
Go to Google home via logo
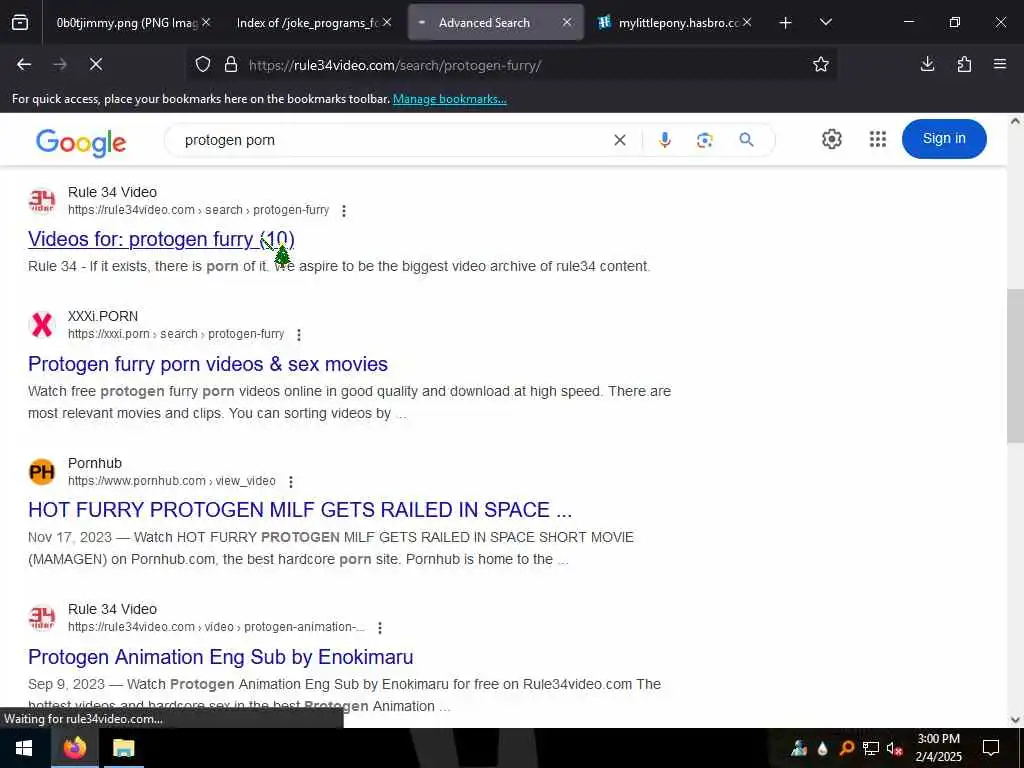click(x=81, y=142)
